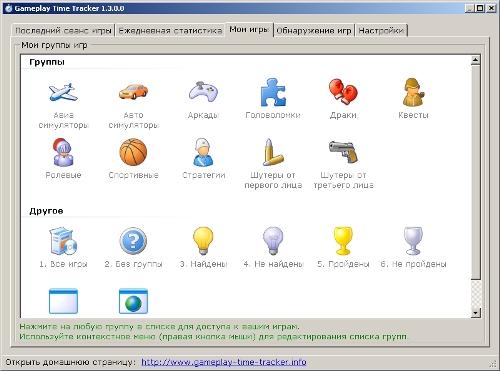This screenshot has width=500, height=371.
Task: Select the Ролевые knight helmet icon
Action: [63, 152]
